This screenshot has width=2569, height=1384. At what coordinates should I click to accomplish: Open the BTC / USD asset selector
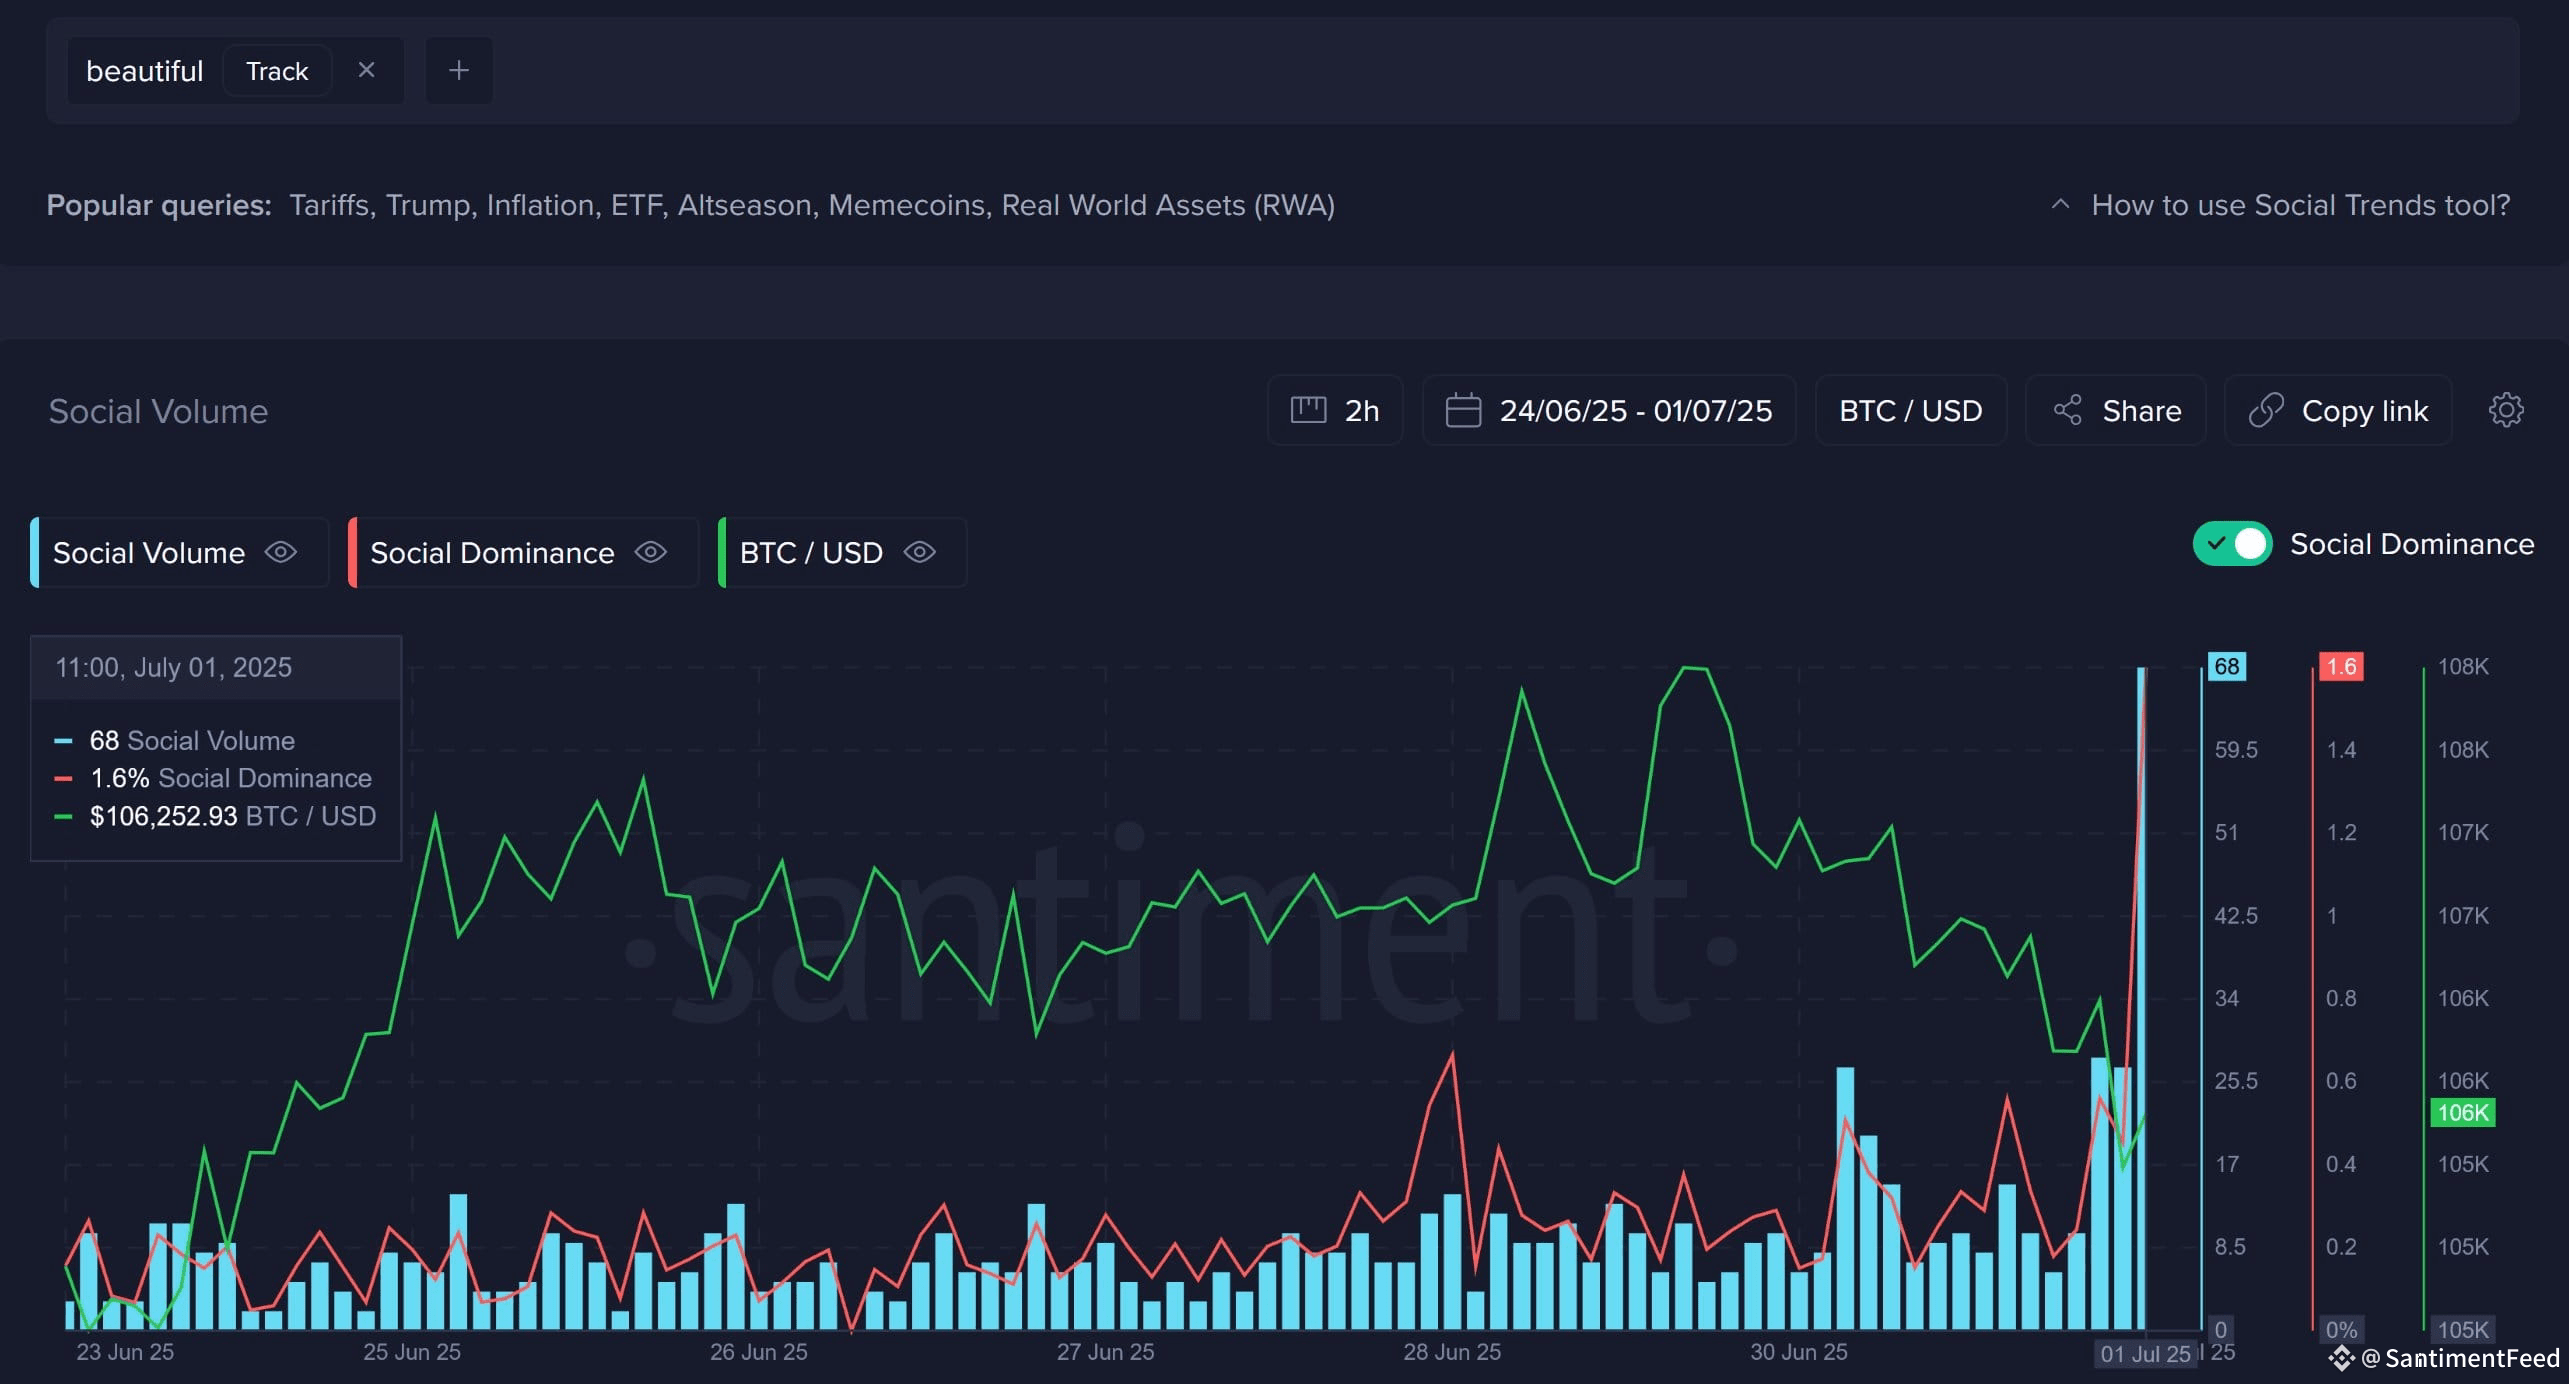click(1911, 410)
